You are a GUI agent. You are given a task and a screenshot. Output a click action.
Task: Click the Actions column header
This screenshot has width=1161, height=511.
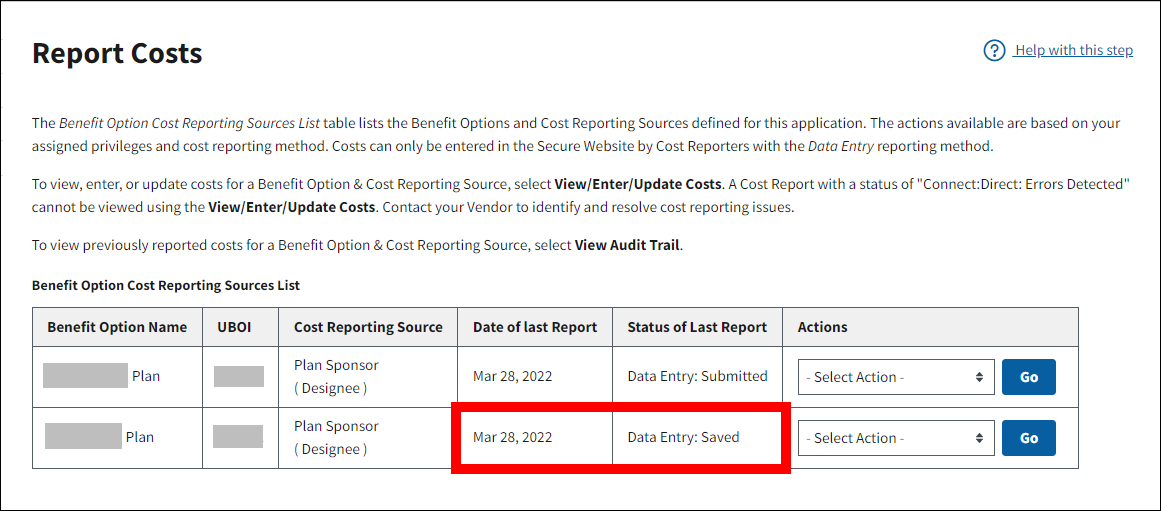[x=822, y=327]
